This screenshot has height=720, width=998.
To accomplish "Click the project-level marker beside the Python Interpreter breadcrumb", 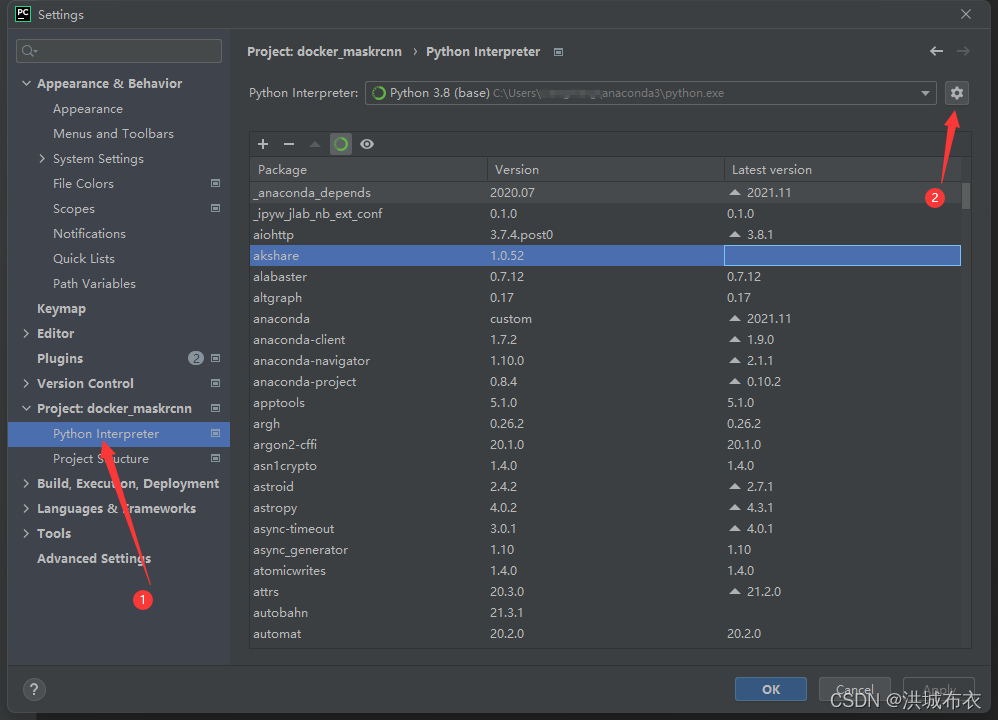I will (x=558, y=52).
